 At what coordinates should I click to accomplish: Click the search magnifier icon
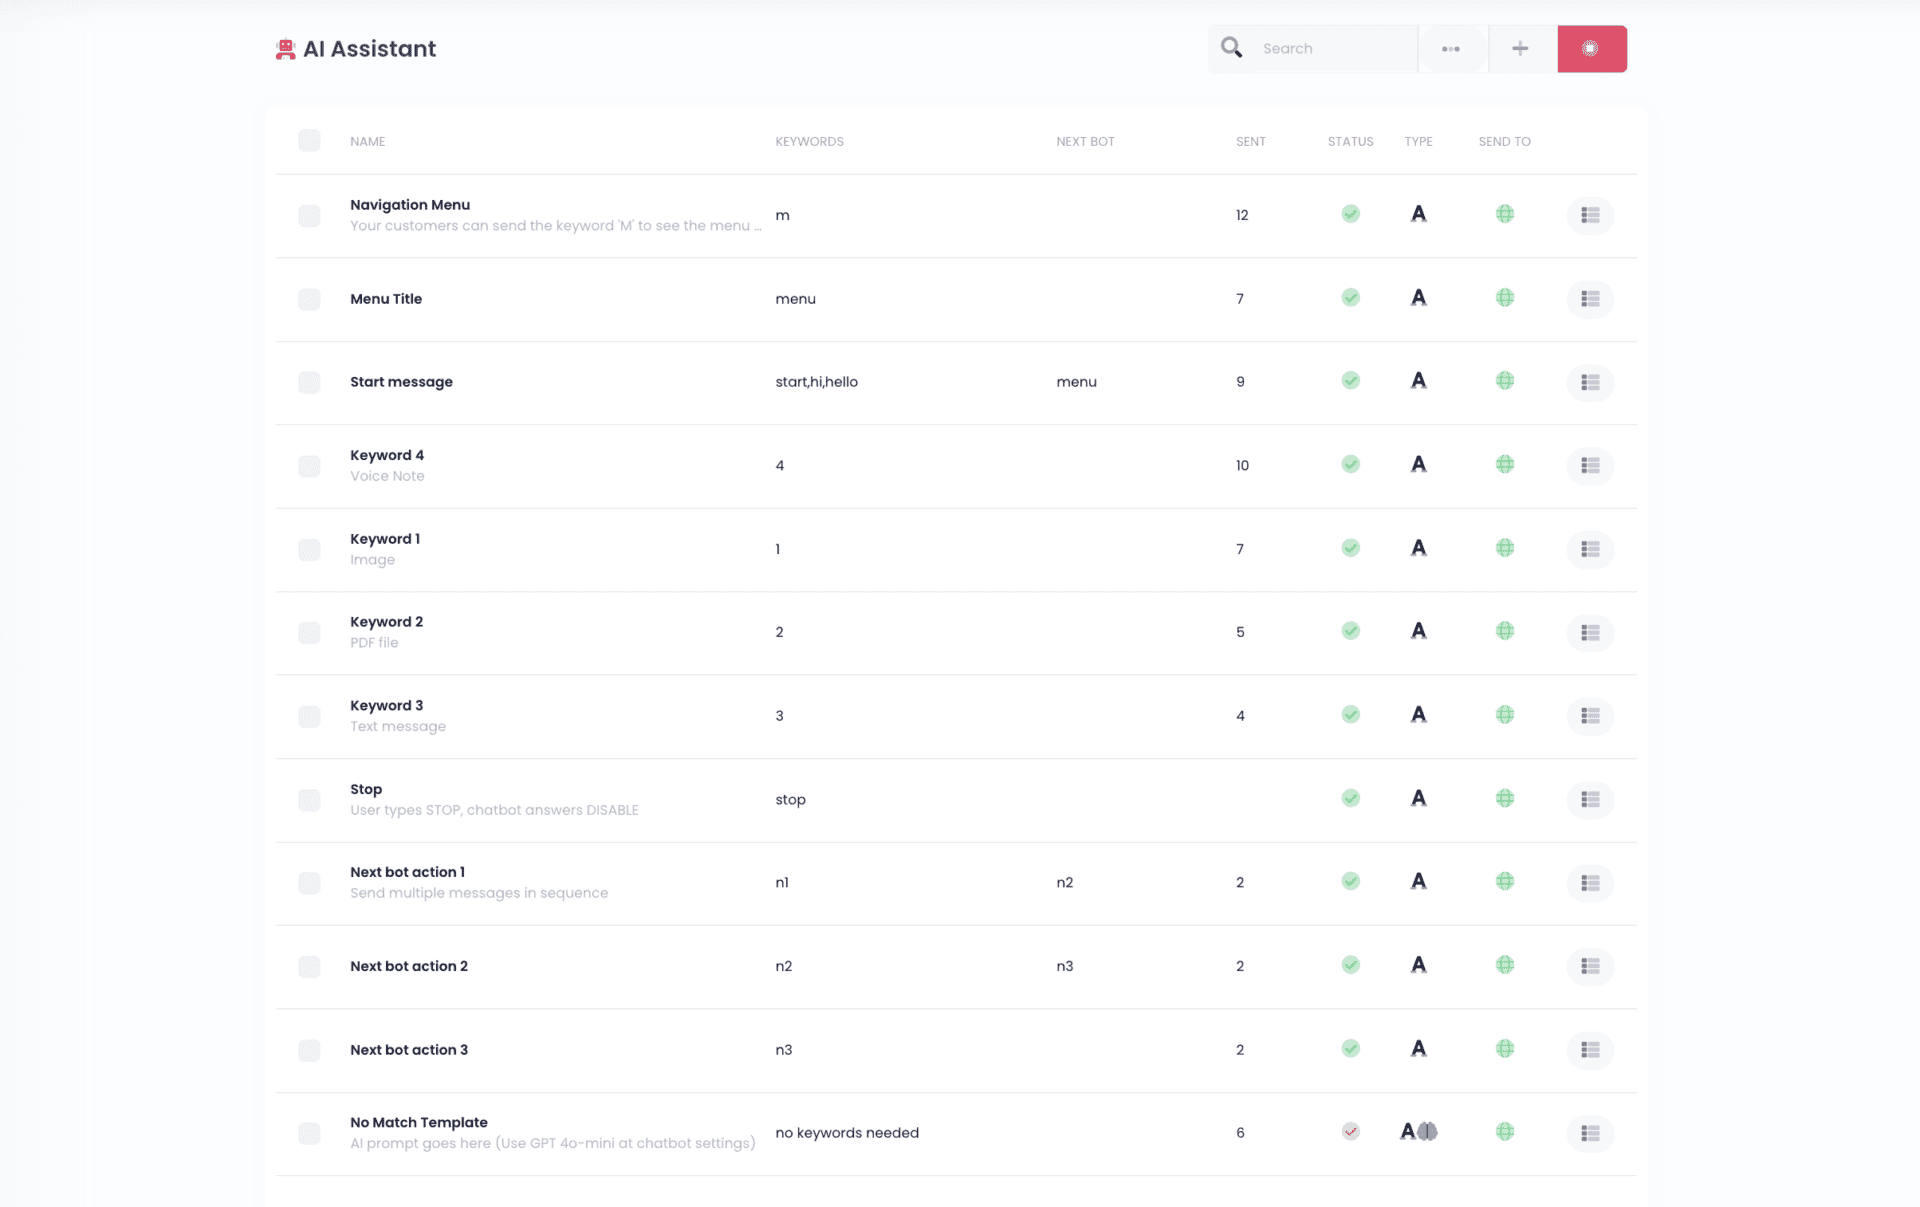(x=1231, y=48)
